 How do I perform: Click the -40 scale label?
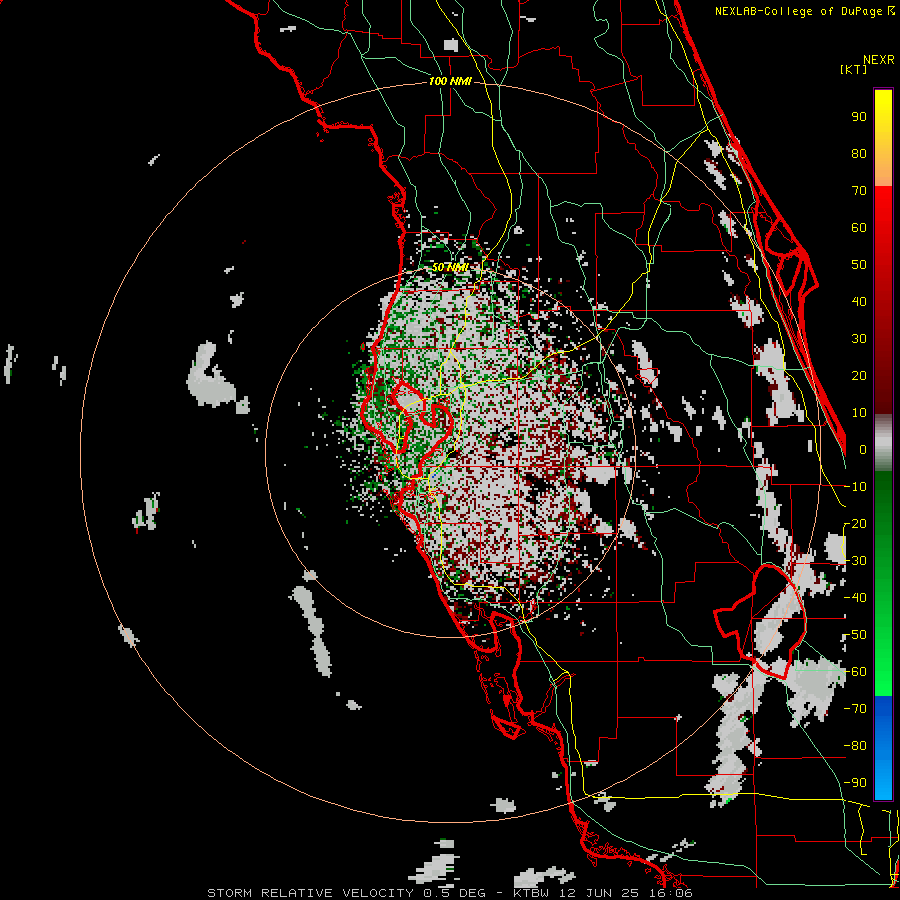[855, 598]
